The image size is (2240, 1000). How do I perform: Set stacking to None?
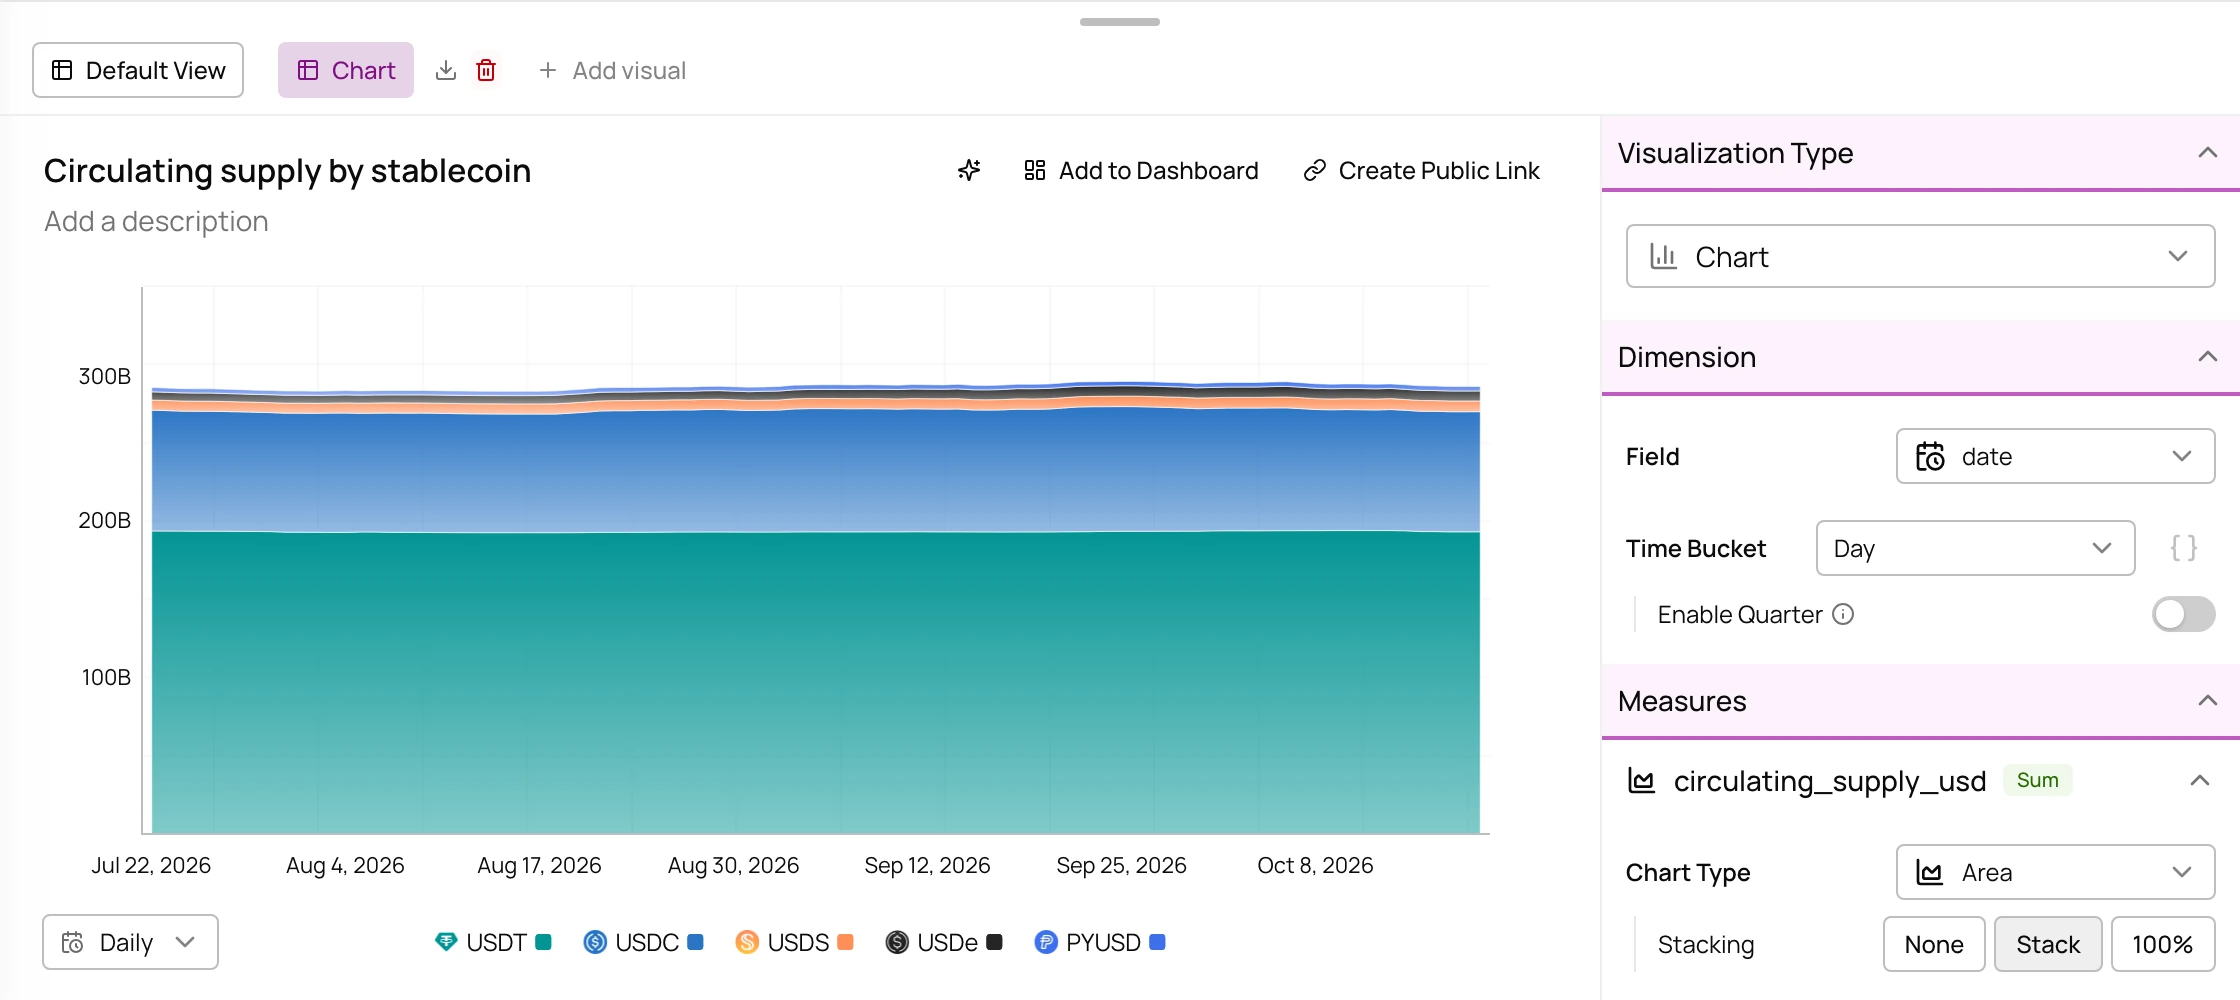[1934, 944]
